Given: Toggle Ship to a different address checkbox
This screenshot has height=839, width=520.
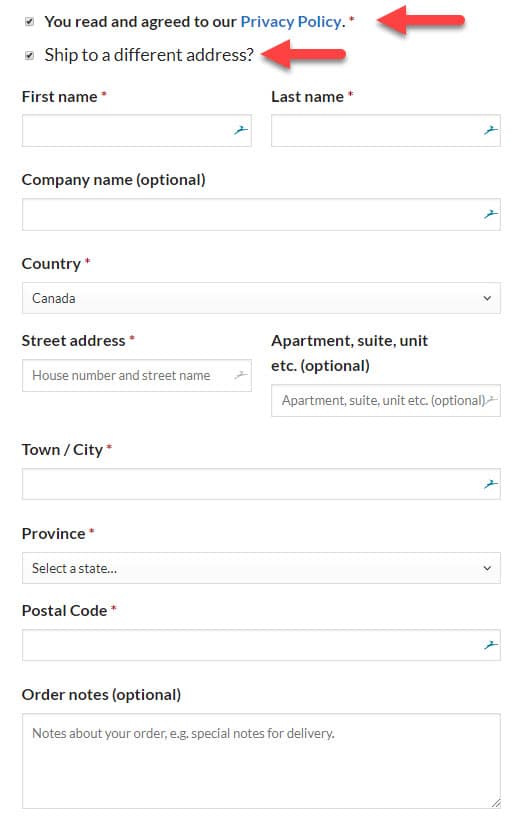Looking at the screenshot, I should 29,55.
